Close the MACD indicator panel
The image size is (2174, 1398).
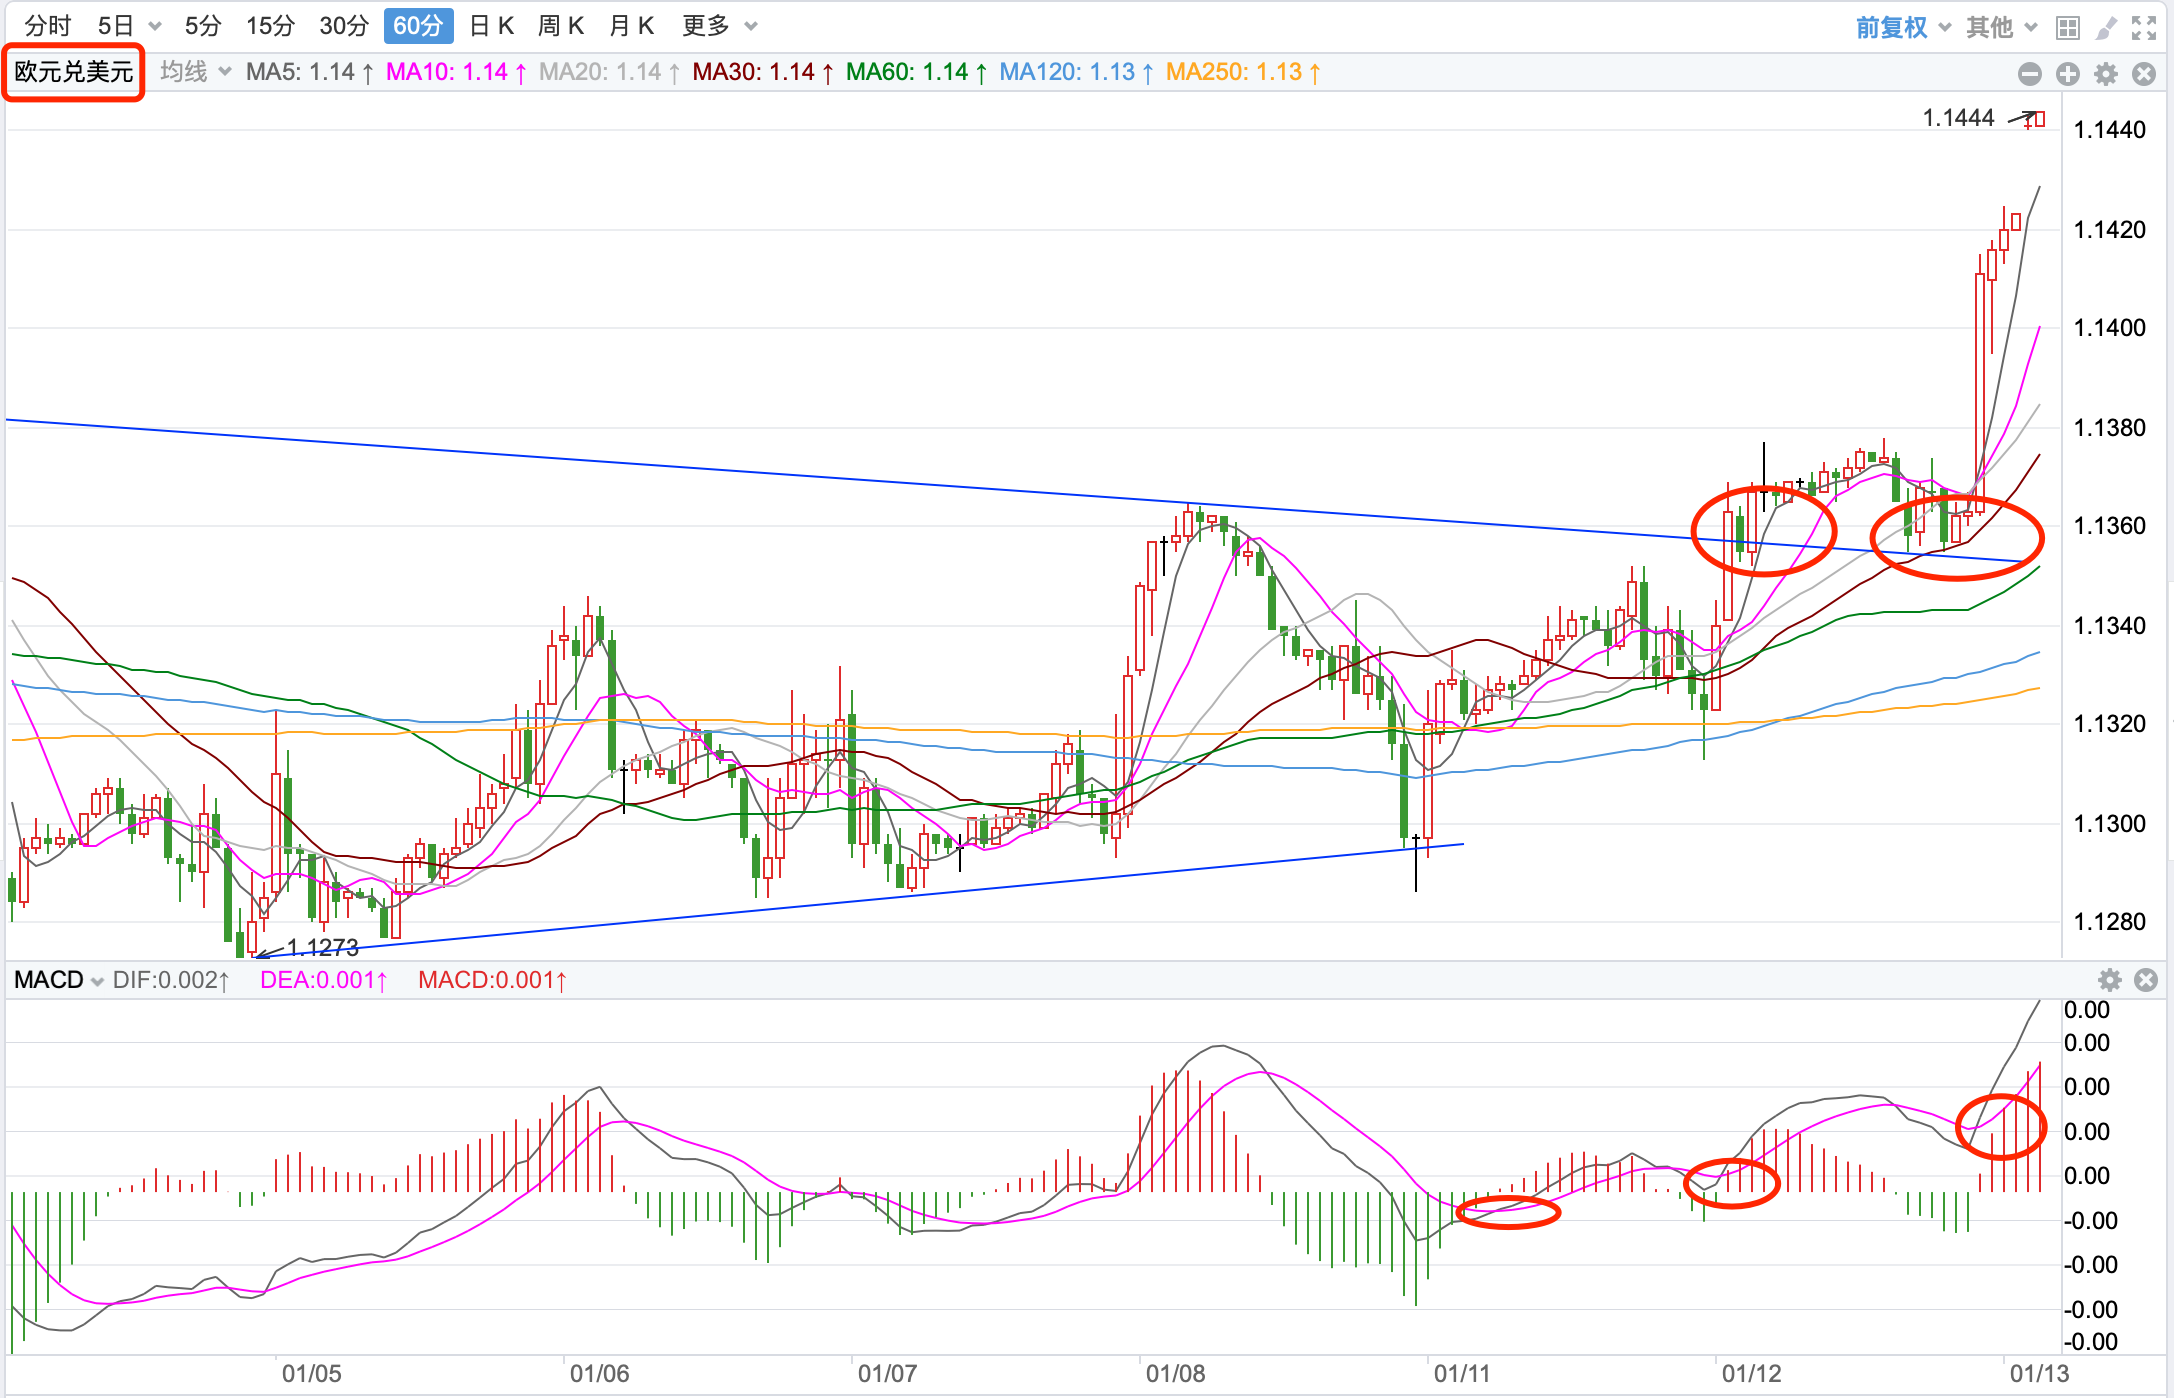[x=2146, y=980]
